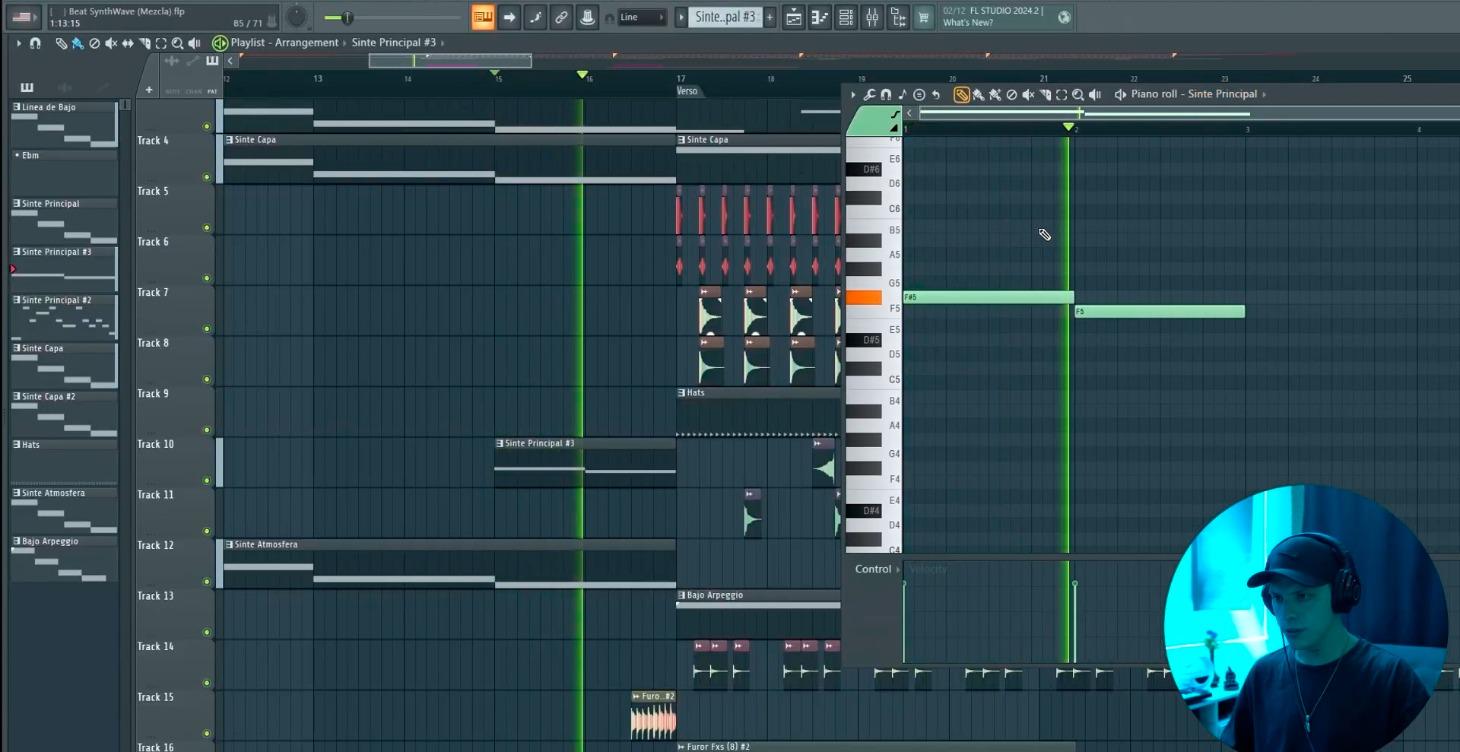Open Channel rack from top toolbar
This screenshot has width=1460, height=752.
[846, 17]
